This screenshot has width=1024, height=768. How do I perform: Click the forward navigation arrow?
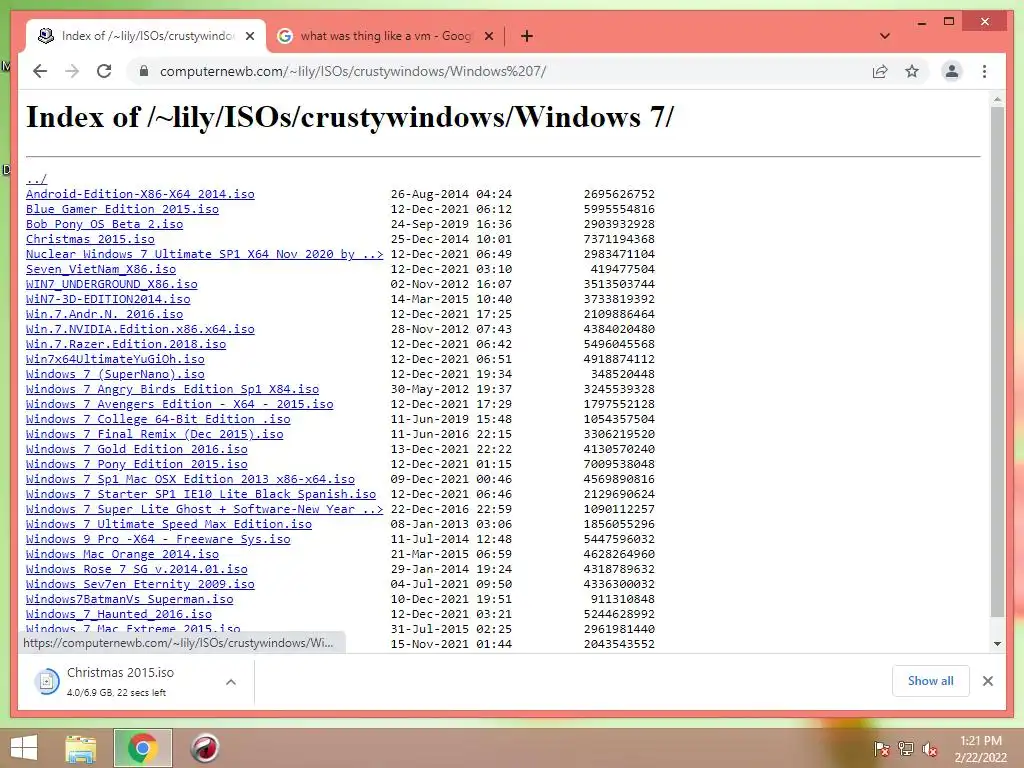(x=72, y=71)
